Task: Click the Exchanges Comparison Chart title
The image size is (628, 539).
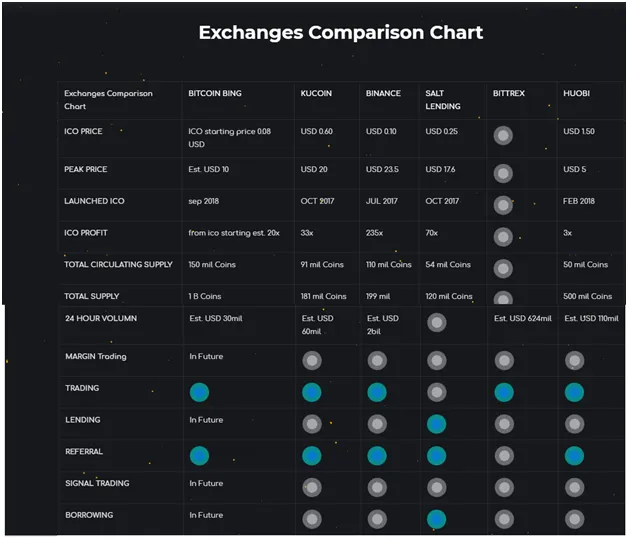Action: 341,32
